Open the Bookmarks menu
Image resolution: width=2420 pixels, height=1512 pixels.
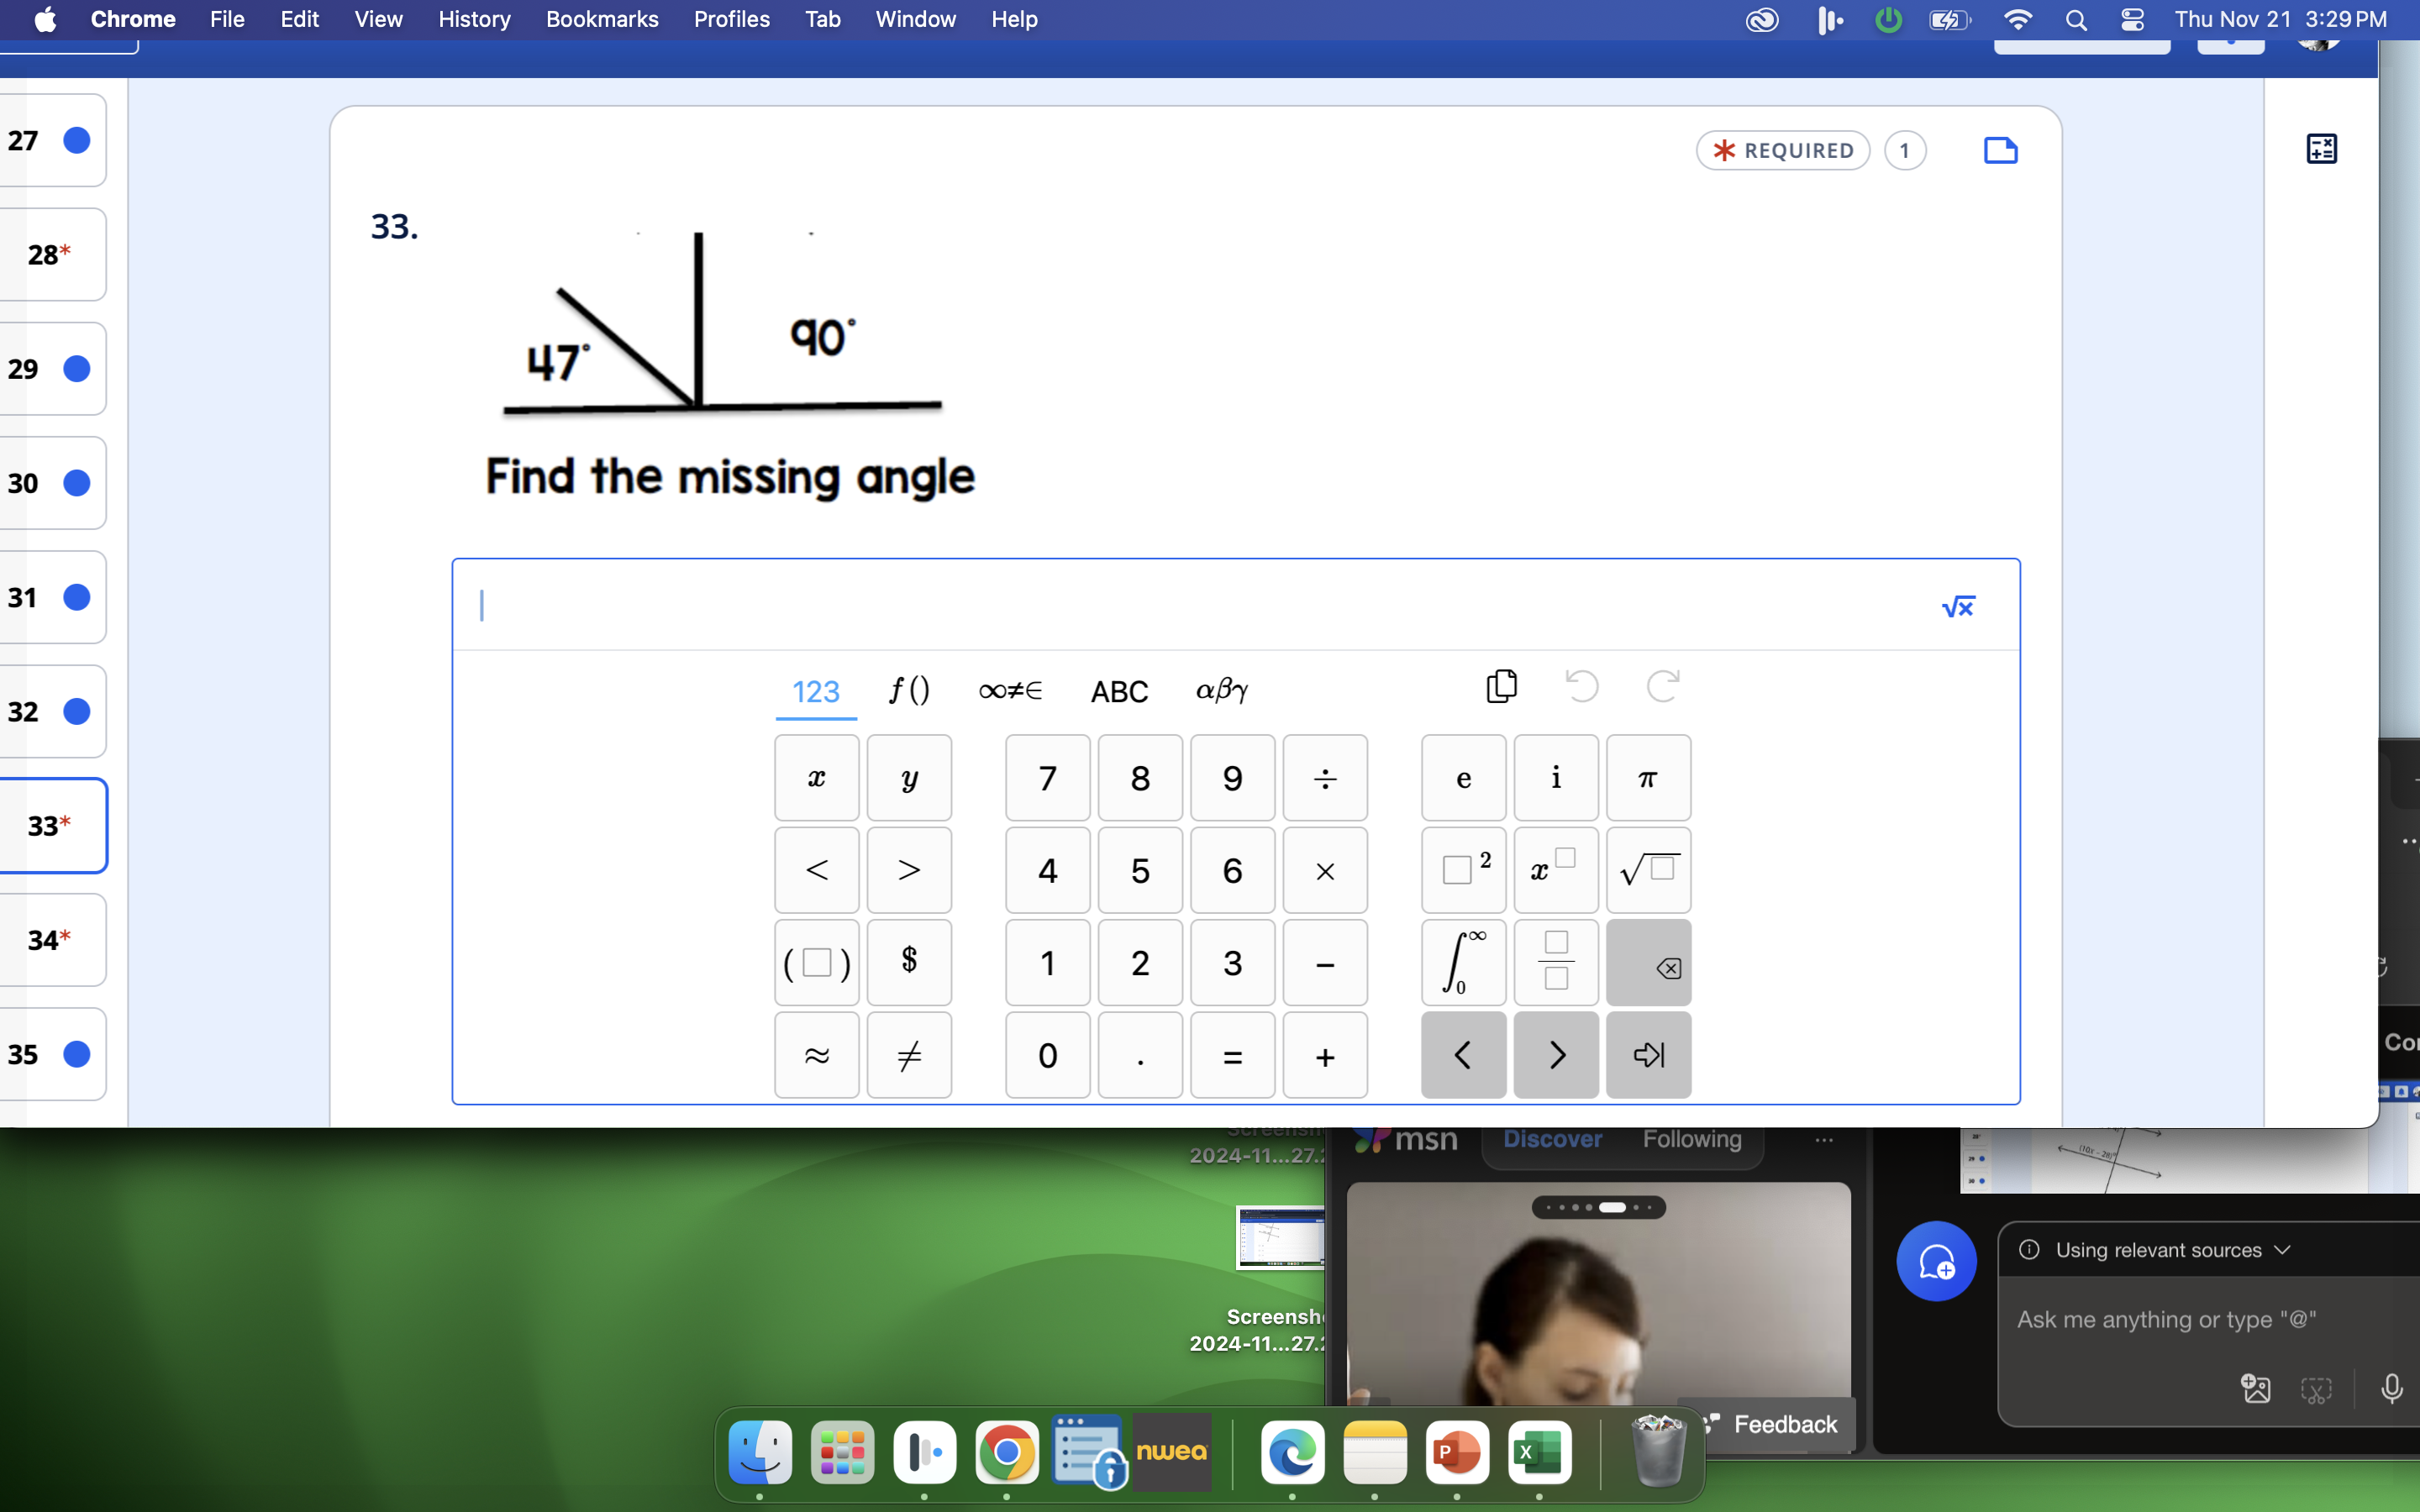coord(602,19)
